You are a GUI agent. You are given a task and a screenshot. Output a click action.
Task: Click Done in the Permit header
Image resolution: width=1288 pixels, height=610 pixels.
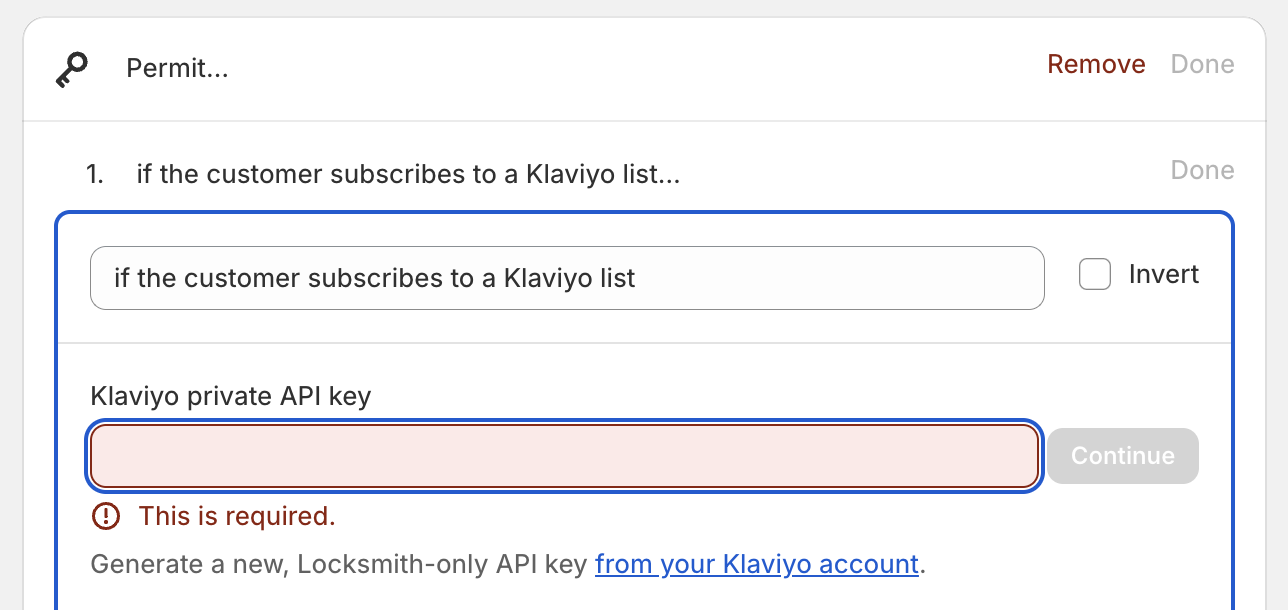(1203, 64)
